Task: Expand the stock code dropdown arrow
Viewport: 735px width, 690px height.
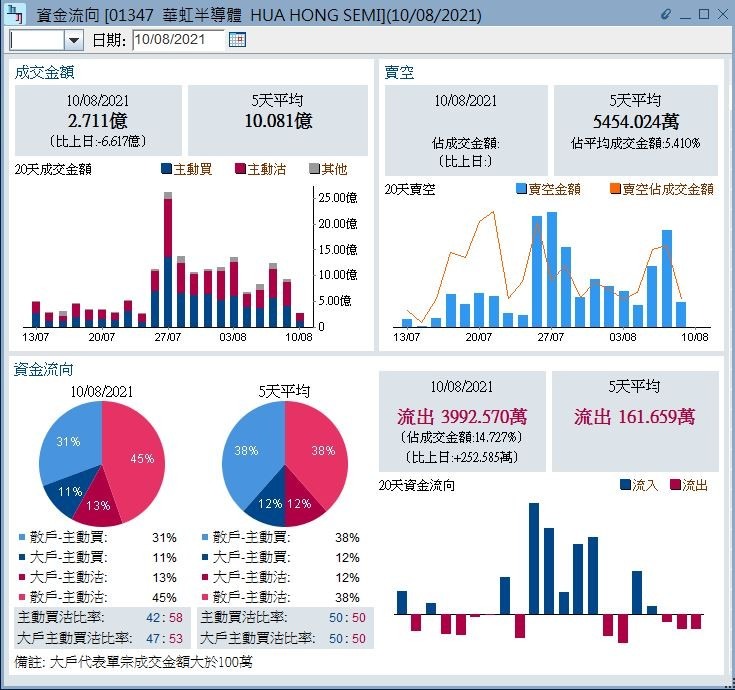Action: 74,40
